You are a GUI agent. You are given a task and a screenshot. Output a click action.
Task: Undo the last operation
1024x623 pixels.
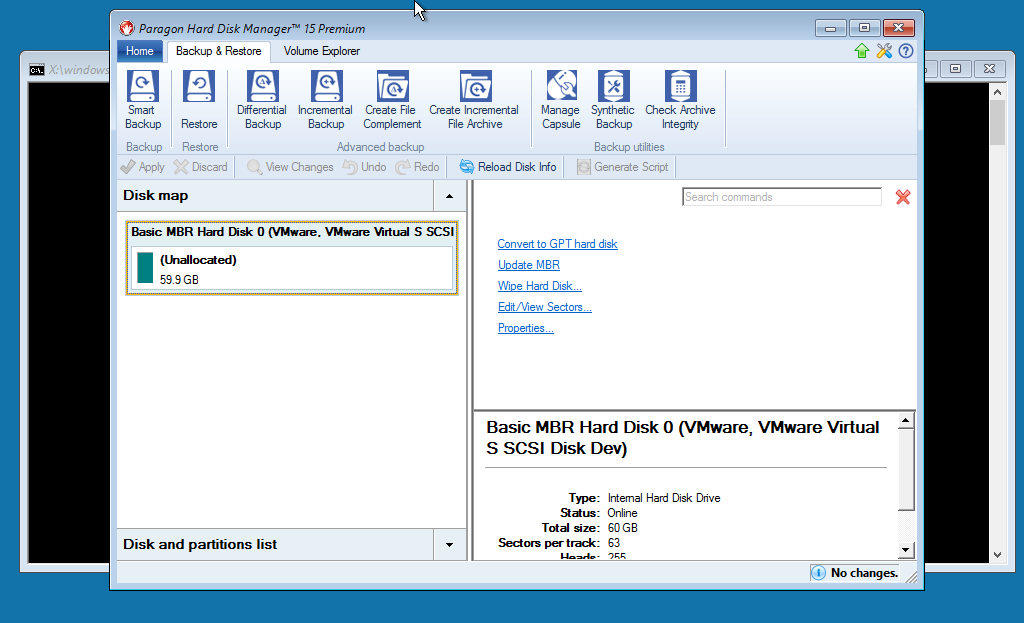tap(364, 167)
